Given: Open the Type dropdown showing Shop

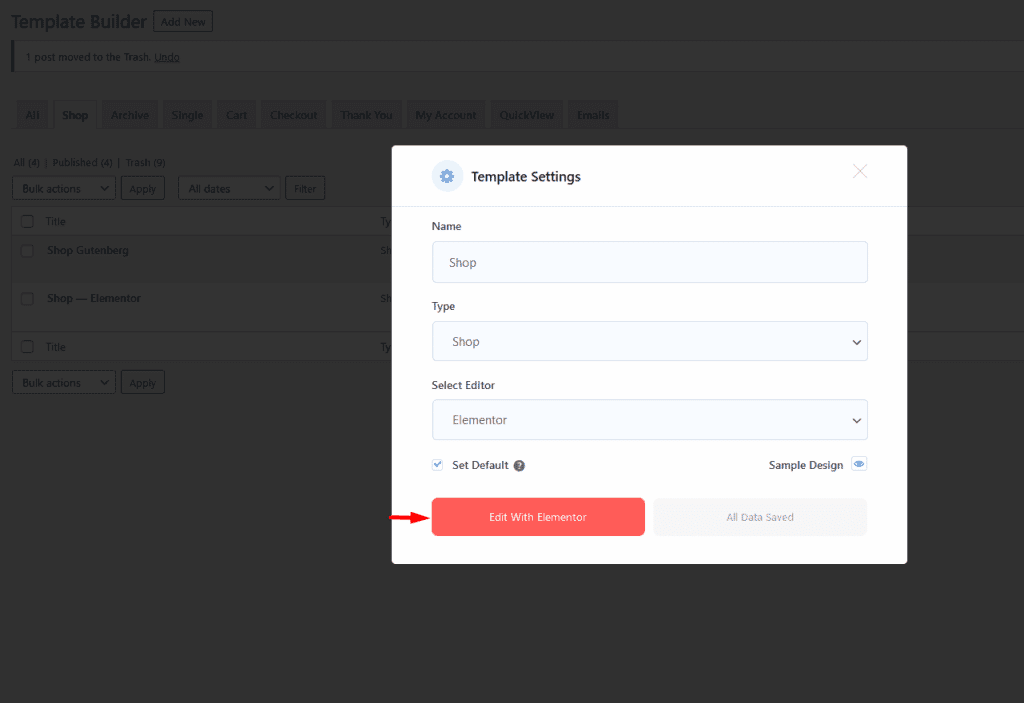Looking at the screenshot, I should coord(649,341).
